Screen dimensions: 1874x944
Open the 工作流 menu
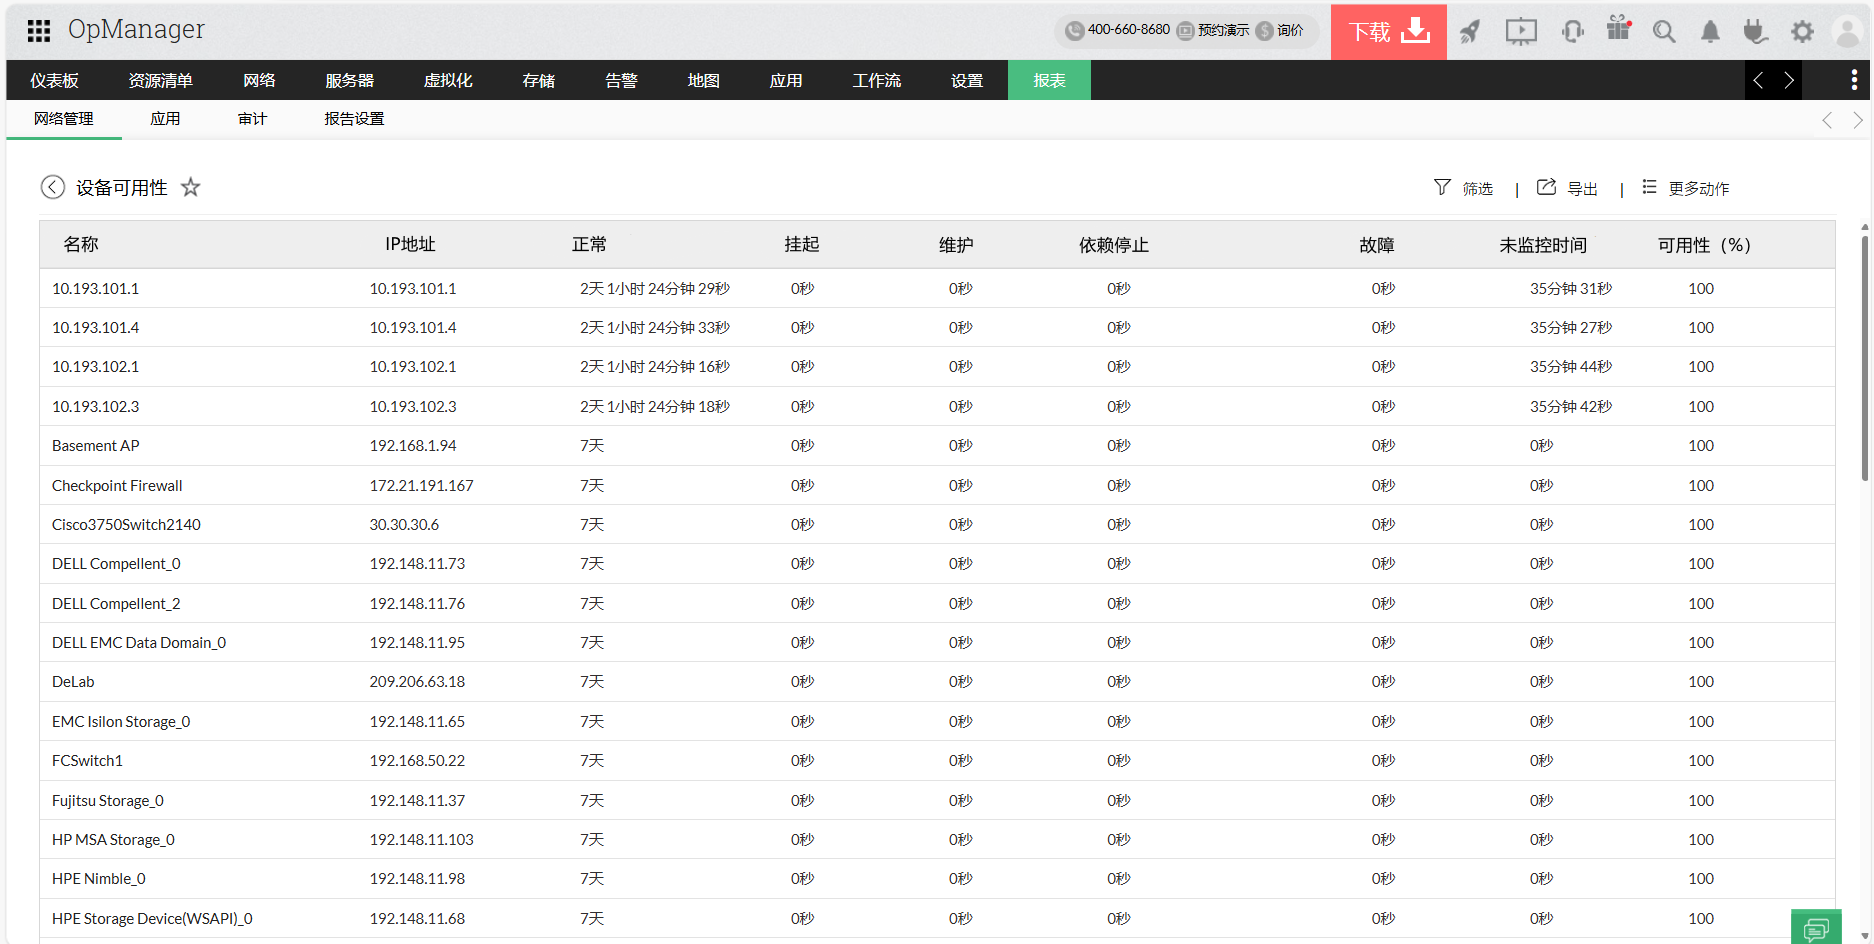877,81
